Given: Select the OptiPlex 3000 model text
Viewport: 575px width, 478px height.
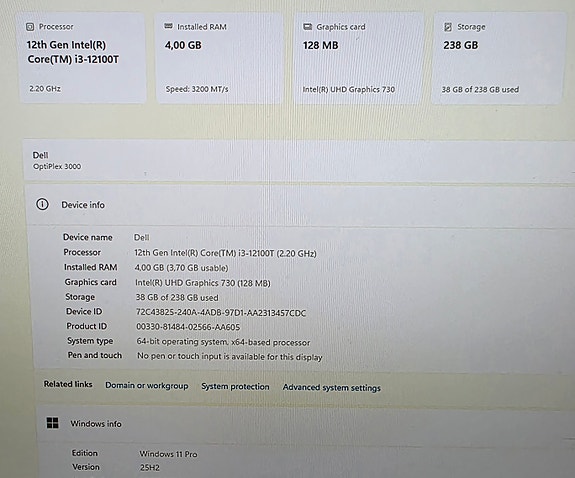Looking at the screenshot, I should 57,167.
